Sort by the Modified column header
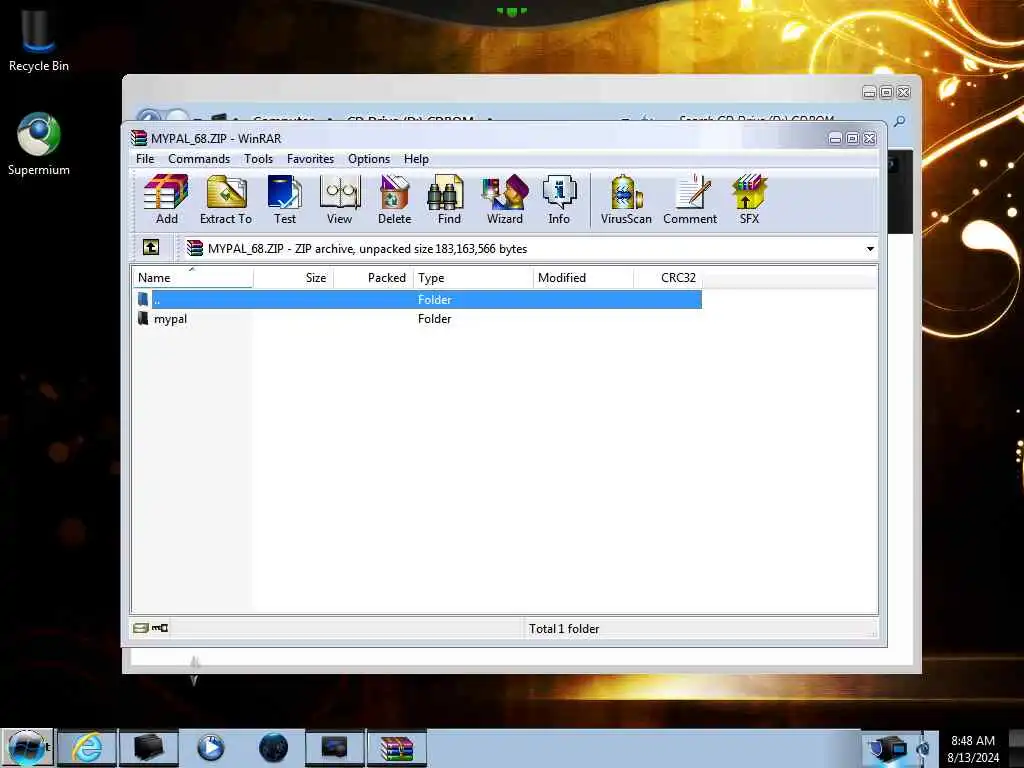Viewport: 1024px width, 768px height. click(x=583, y=278)
